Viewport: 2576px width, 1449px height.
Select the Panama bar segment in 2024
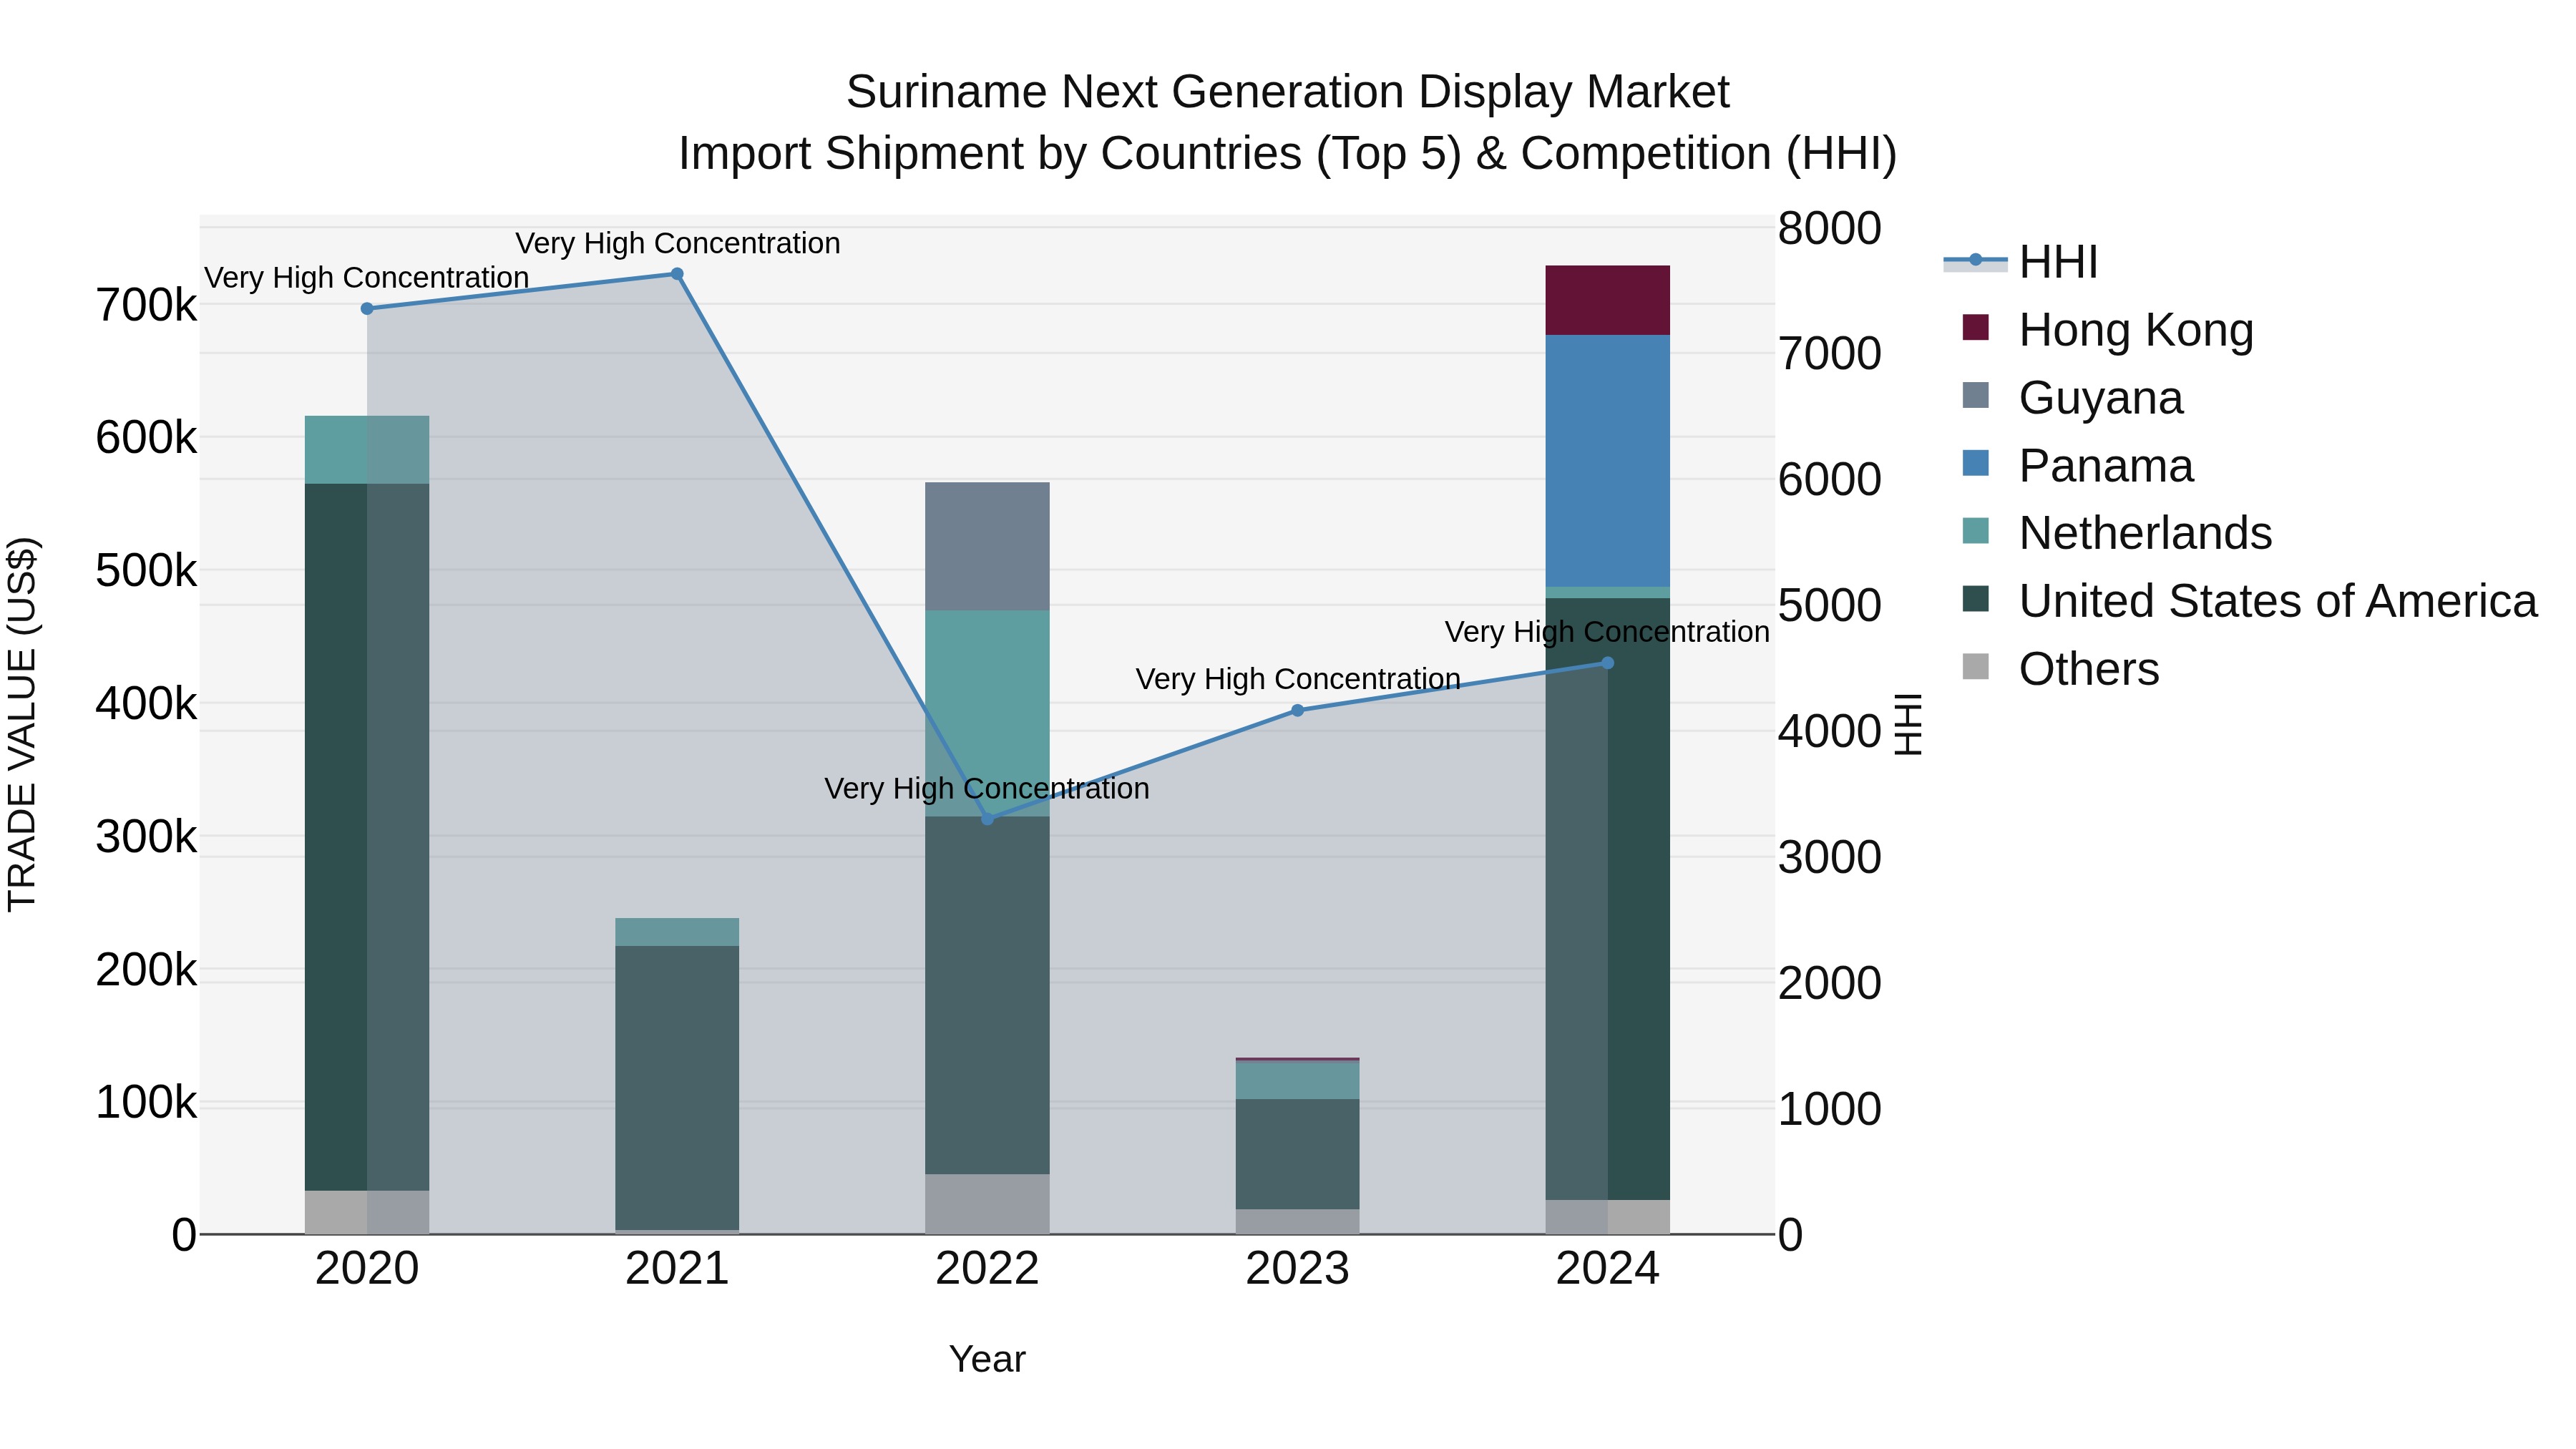(1608, 461)
